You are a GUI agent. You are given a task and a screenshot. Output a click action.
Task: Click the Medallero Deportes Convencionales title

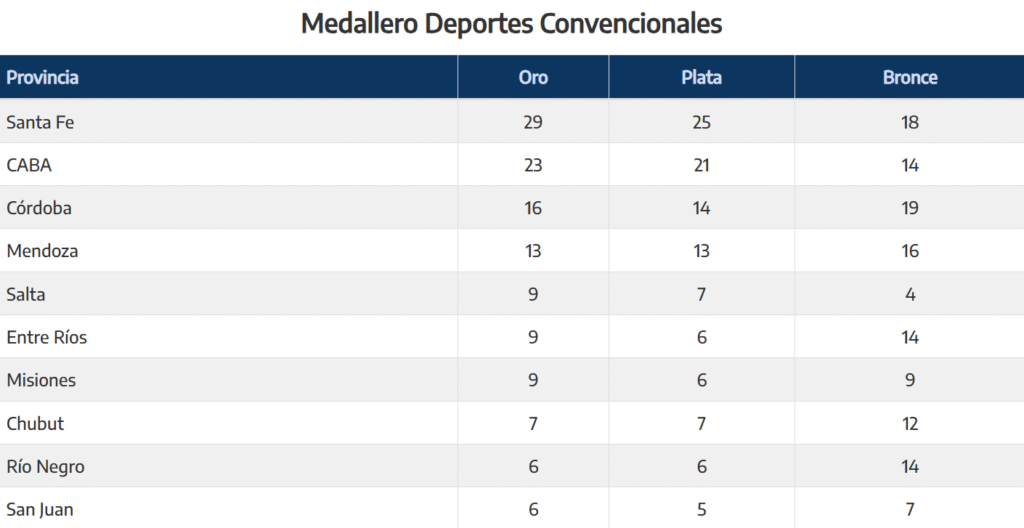click(x=511, y=24)
